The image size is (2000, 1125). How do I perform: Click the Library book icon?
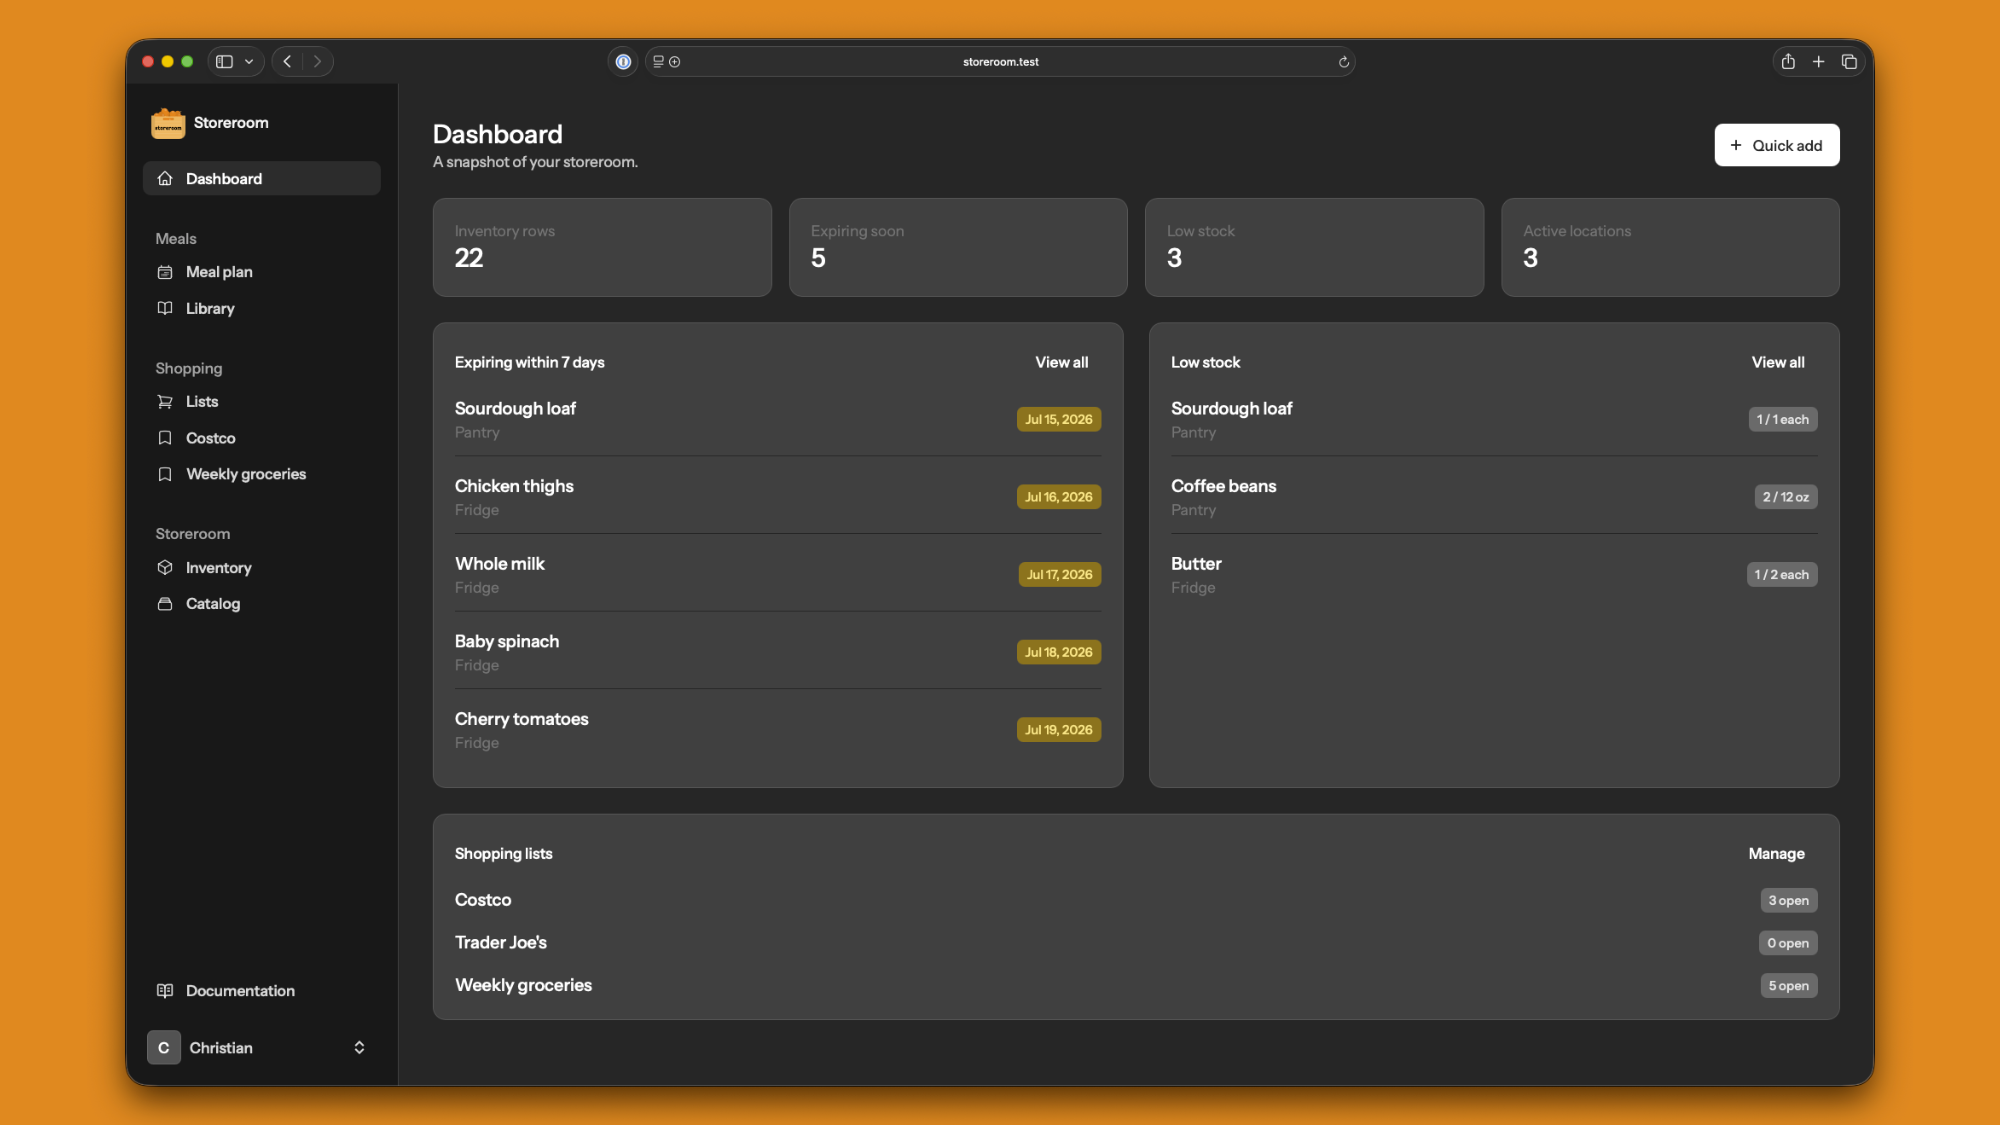pyautogui.click(x=165, y=308)
